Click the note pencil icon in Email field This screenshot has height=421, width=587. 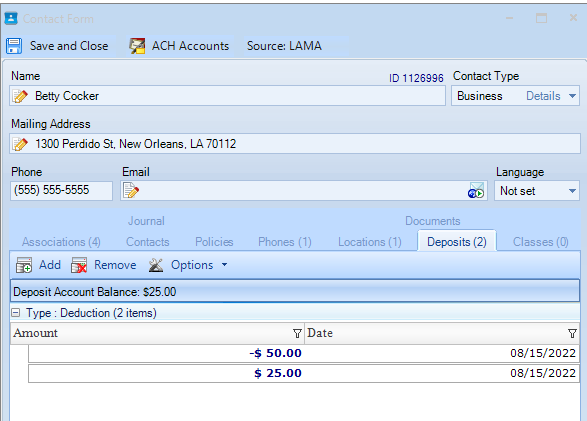131,190
